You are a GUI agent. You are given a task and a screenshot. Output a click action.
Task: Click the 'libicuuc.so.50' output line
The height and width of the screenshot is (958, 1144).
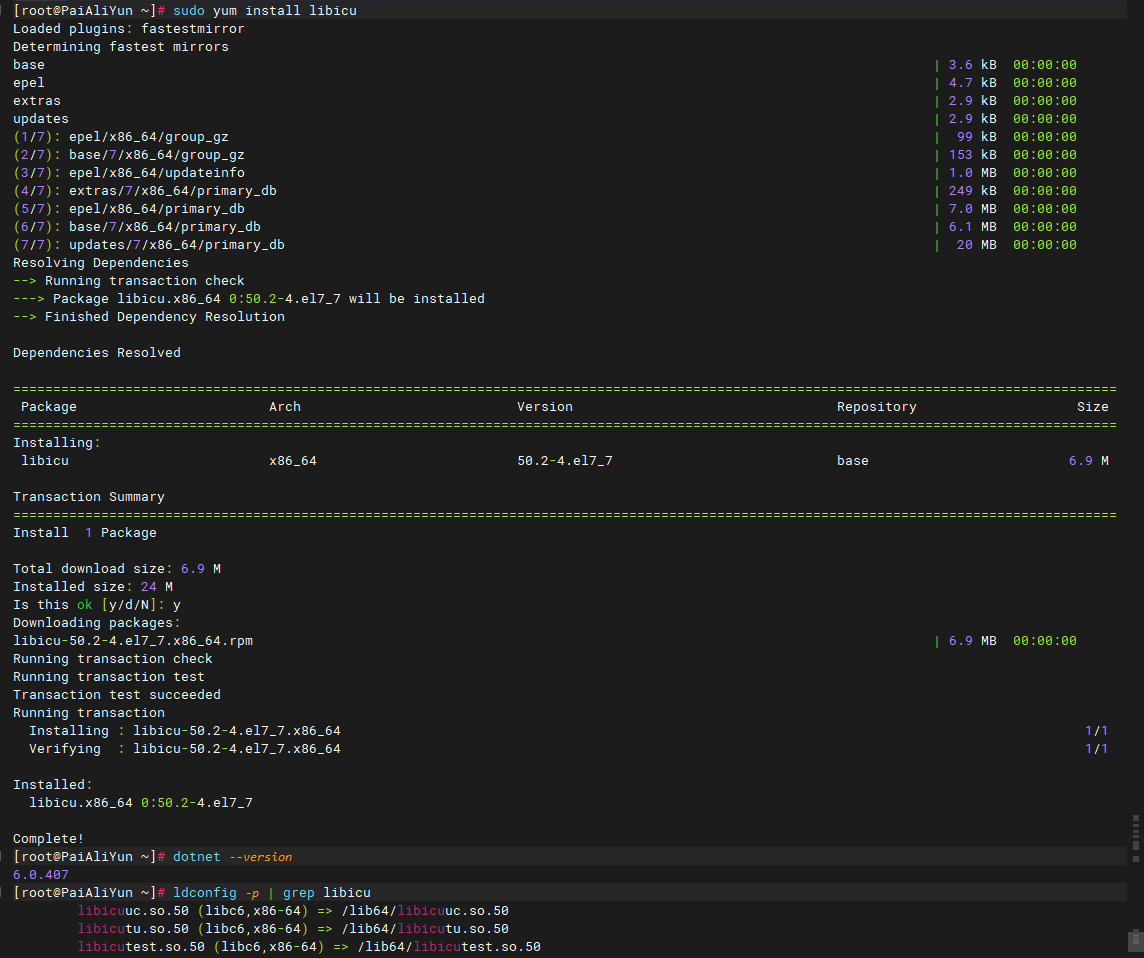coord(293,911)
